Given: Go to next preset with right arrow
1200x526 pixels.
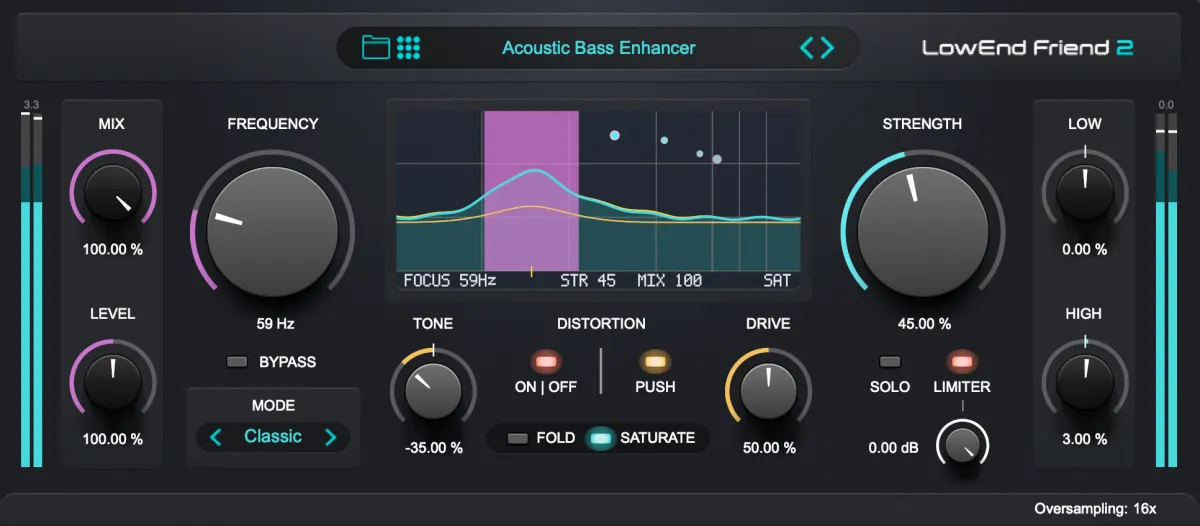Looking at the screenshot, I should click(827, 47).
